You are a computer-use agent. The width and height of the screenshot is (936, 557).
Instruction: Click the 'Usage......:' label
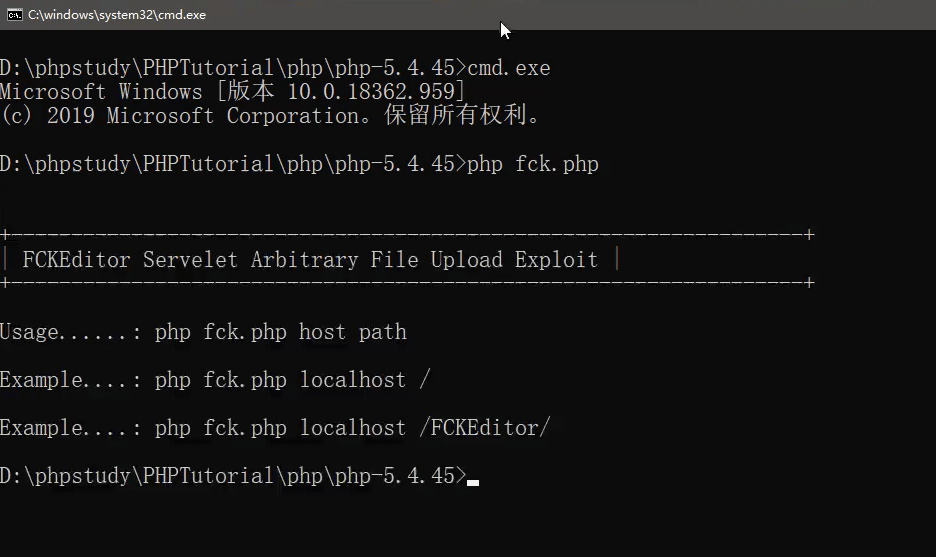pos(70,332)
